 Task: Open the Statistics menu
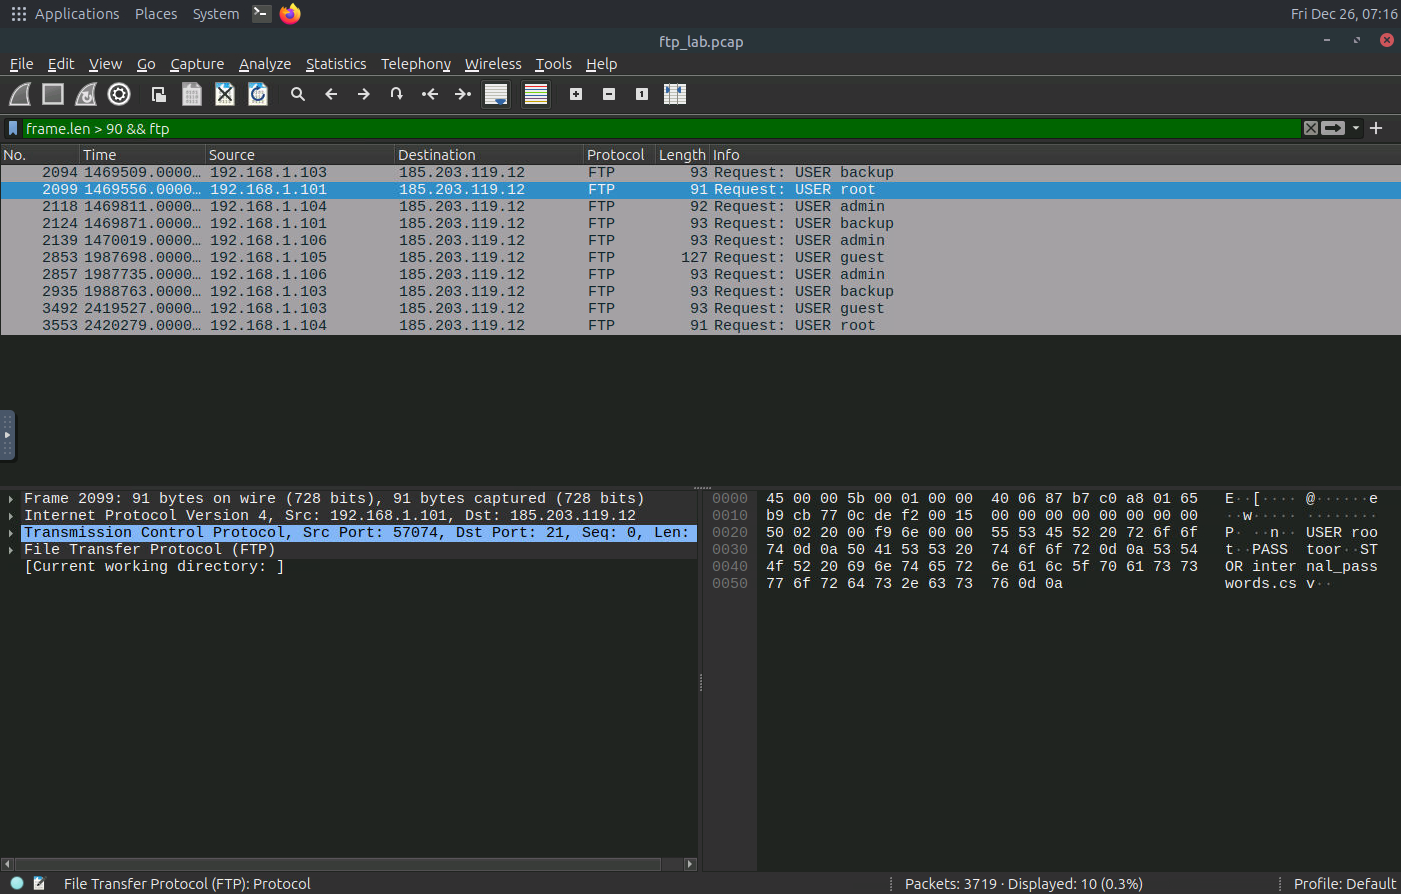pos(336,64)
